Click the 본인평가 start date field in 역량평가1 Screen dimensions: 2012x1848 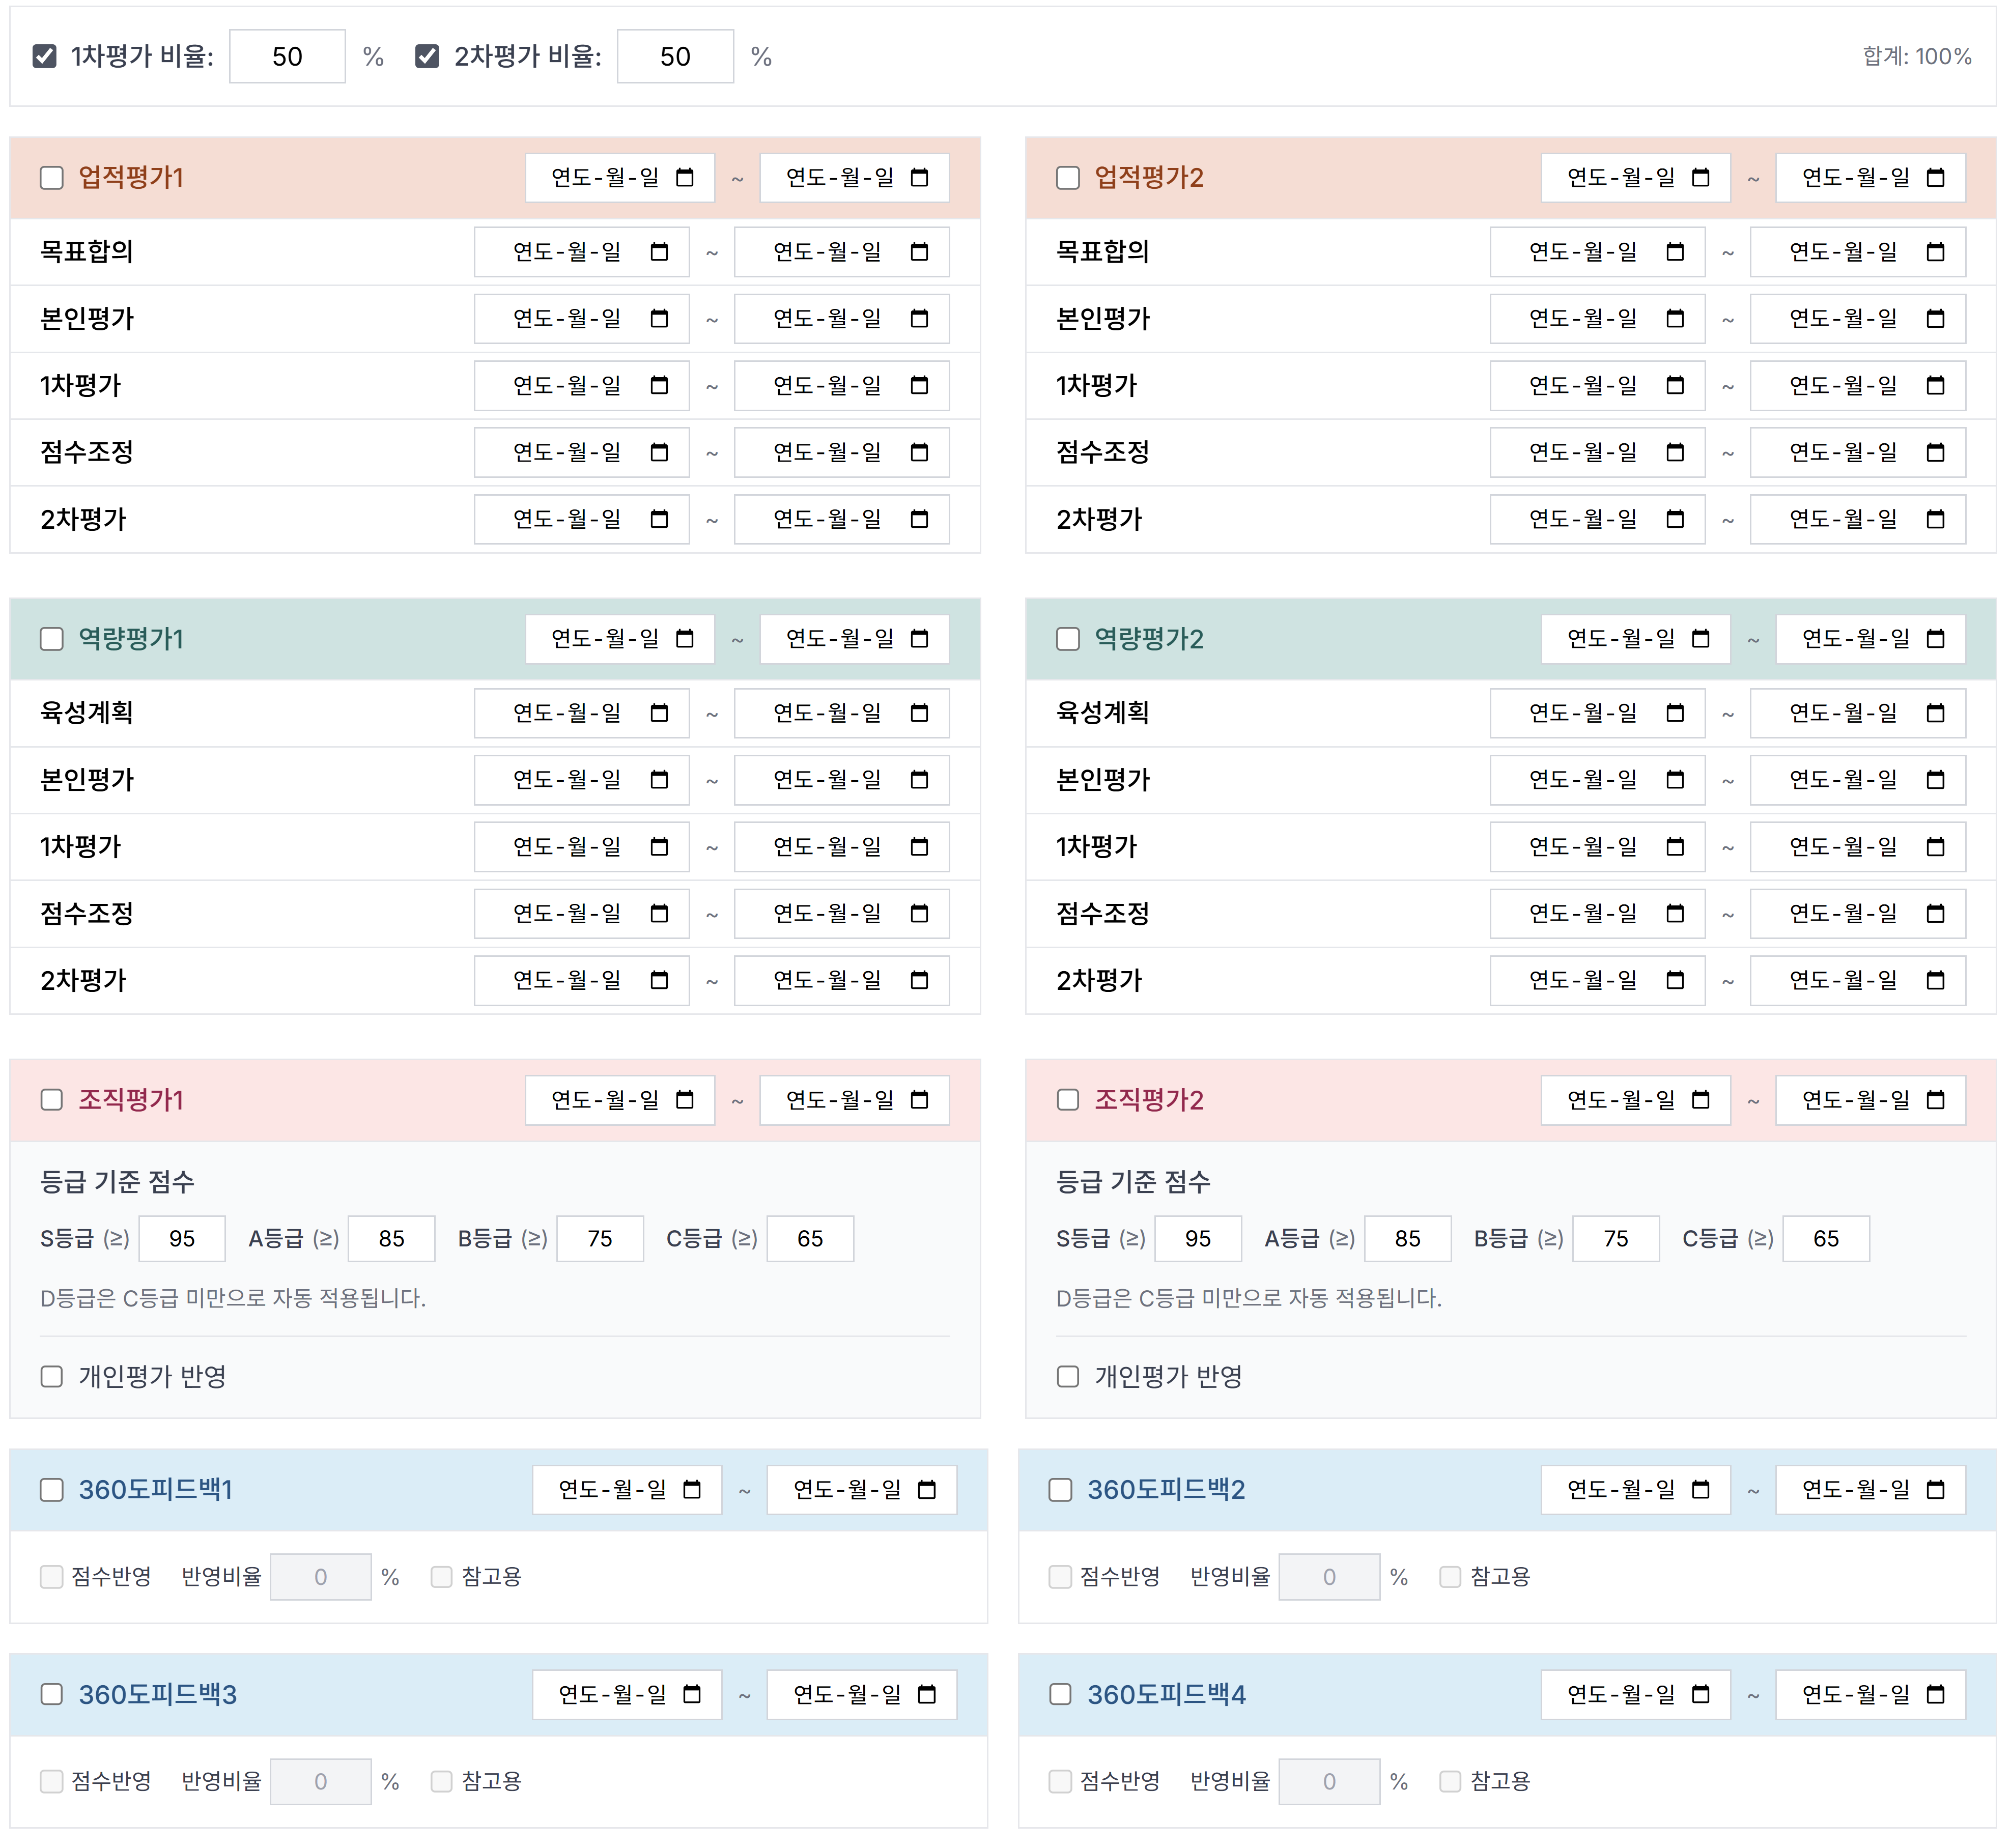(x=567, y=780)
